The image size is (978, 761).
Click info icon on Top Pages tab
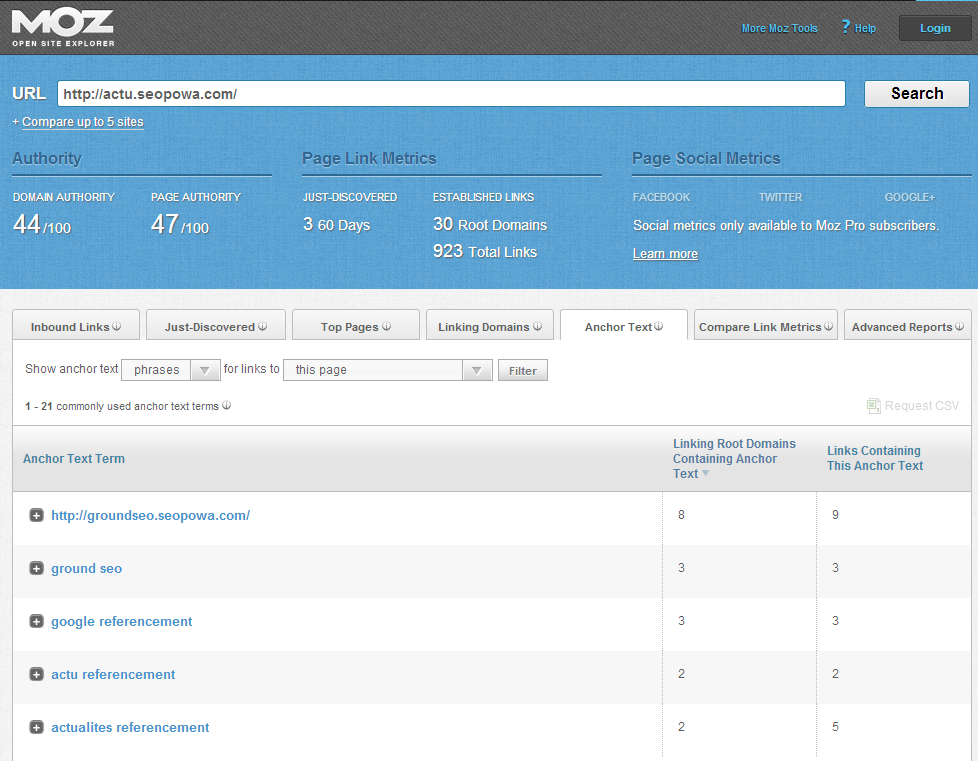click(x=386, y=327)
